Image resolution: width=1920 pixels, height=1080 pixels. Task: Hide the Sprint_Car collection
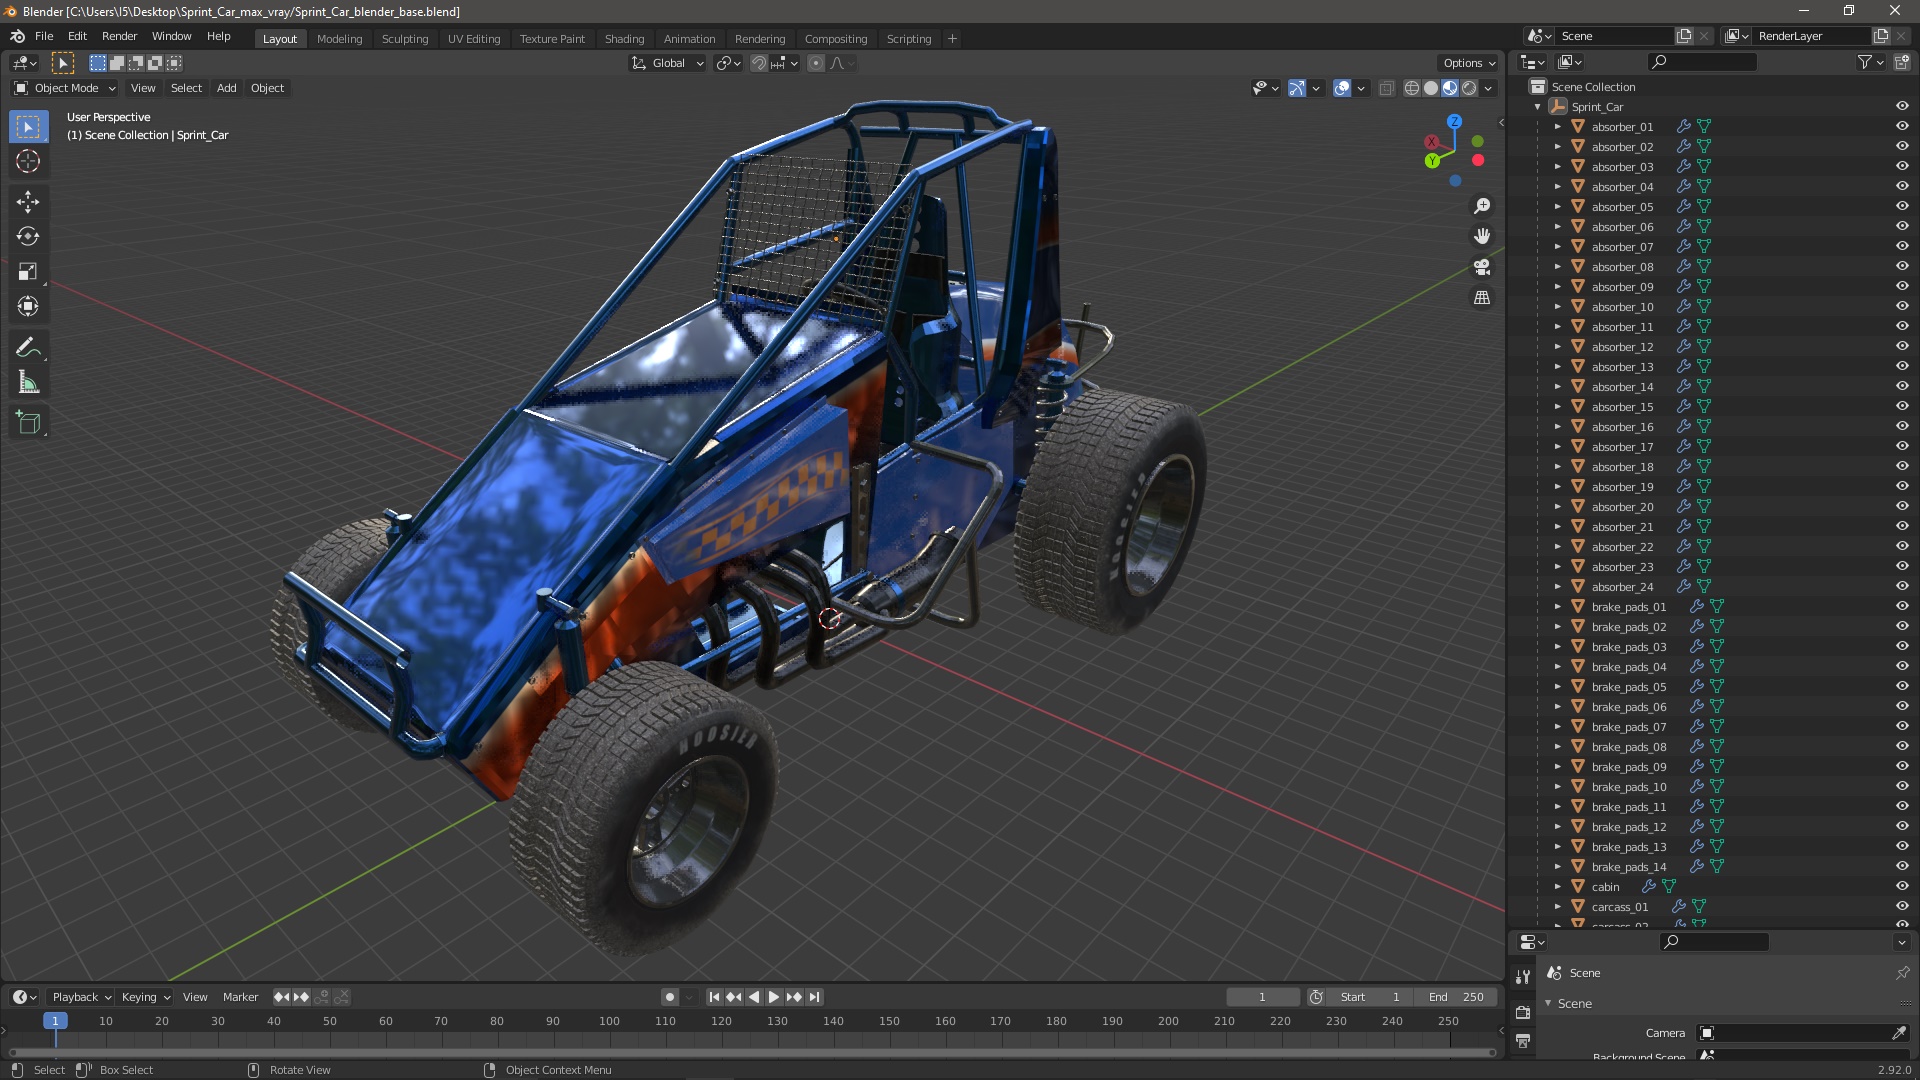pyautogui.click(x=1902, y=106)
